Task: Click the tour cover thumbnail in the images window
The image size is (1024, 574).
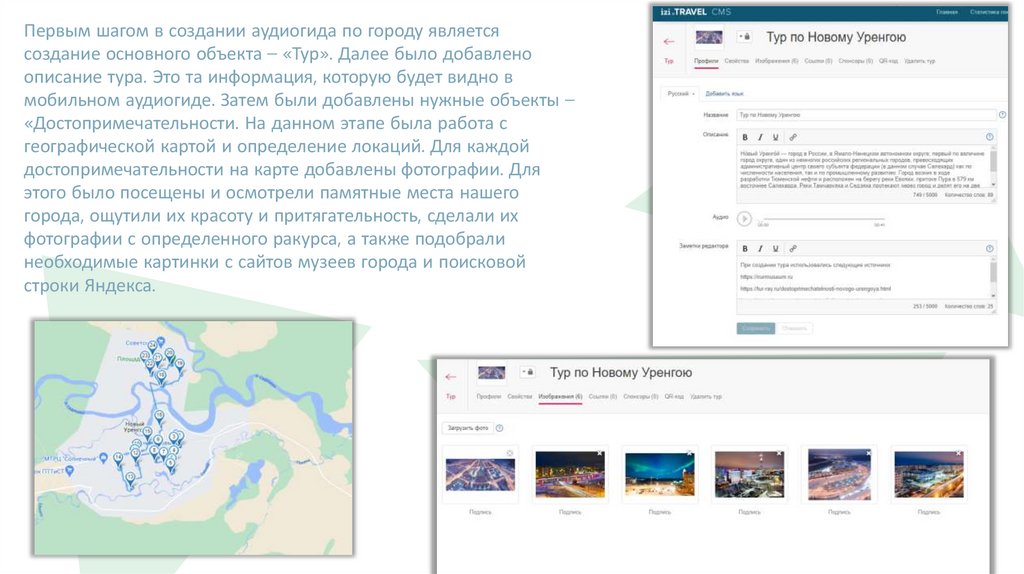Action: pyautogui.click(x=491, y=373)
